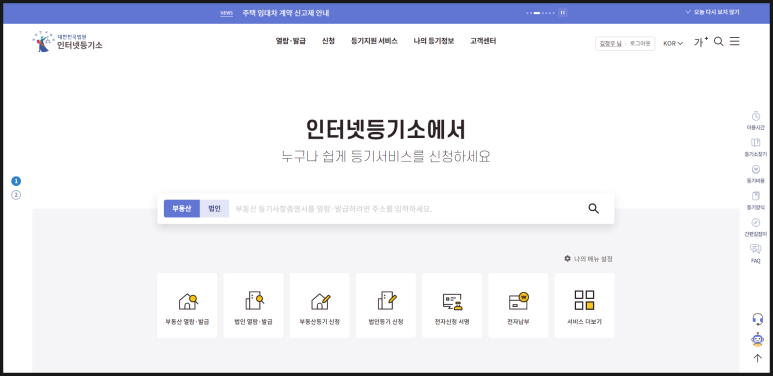Open the 등기지원 서비스 menu
773x376 pixels.
point(374,41)
